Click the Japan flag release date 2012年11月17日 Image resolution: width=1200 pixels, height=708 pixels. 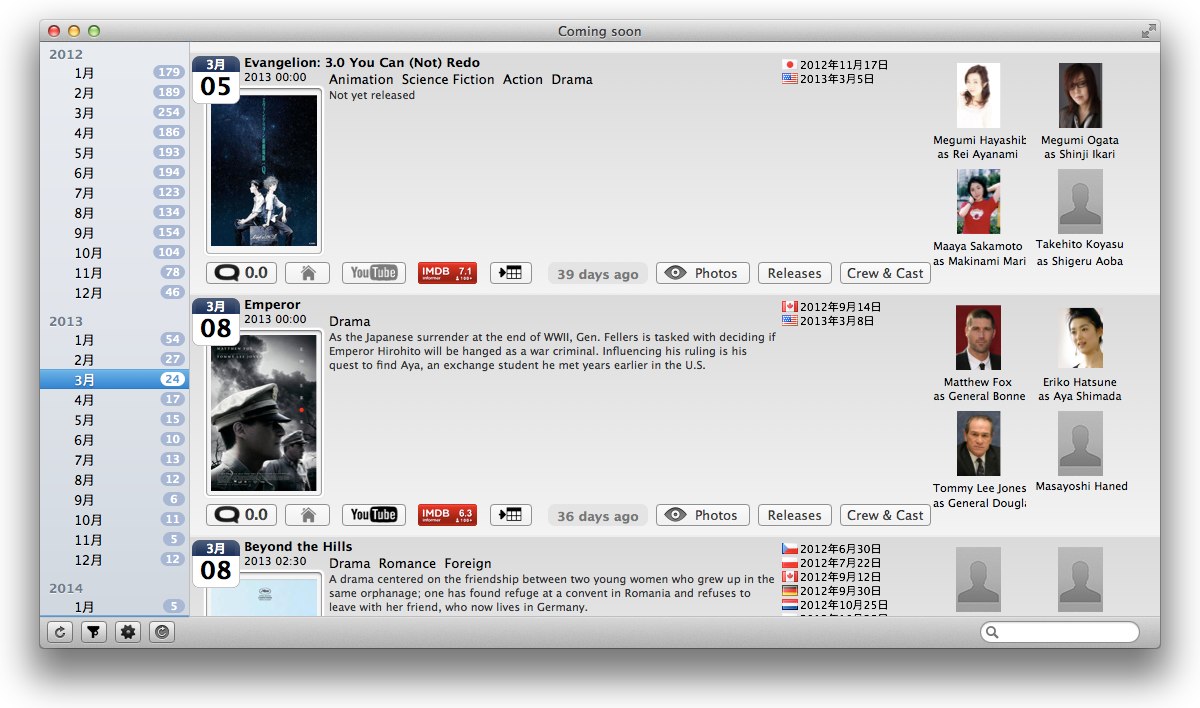coord(835,65)
